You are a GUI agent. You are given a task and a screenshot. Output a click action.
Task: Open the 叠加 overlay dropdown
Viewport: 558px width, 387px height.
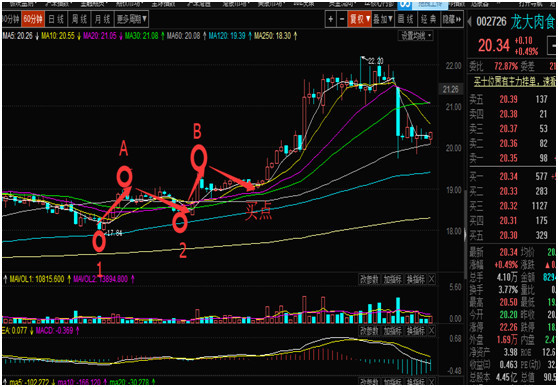(x=383, y=19)
